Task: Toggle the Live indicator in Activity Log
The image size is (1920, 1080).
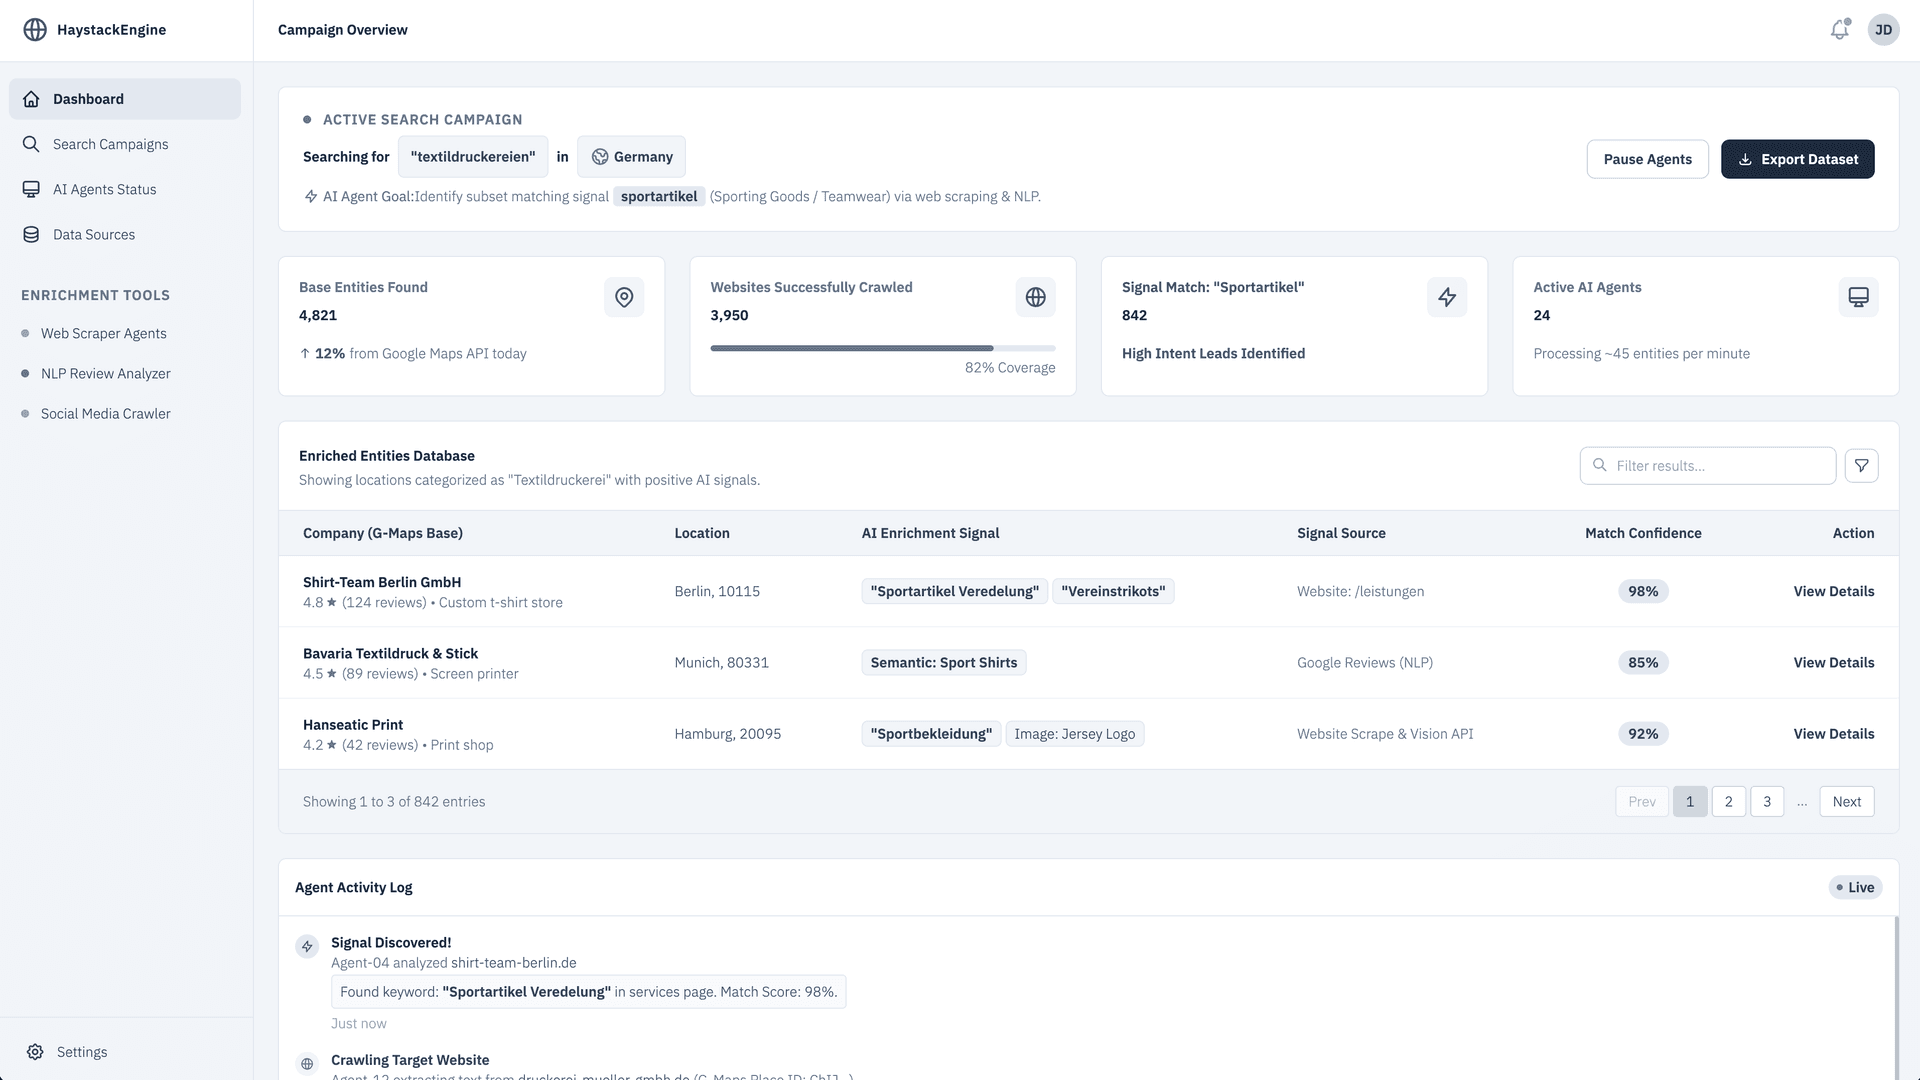Action: click(x=1855, y=887)
